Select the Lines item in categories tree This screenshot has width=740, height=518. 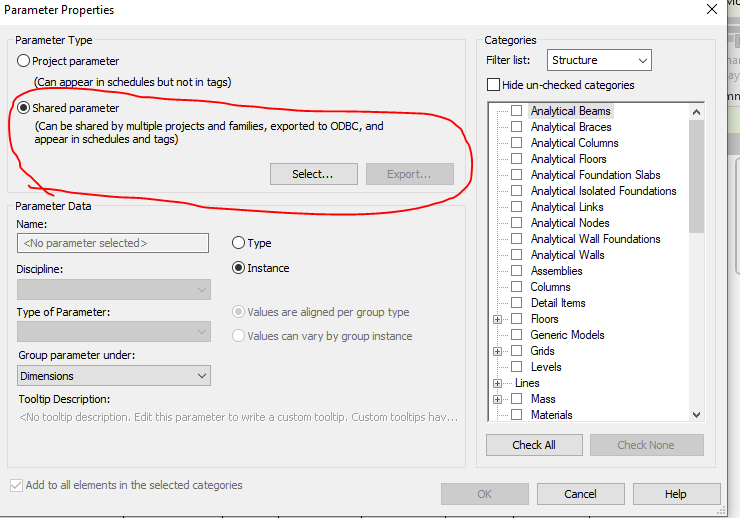[x=527, y=383]
